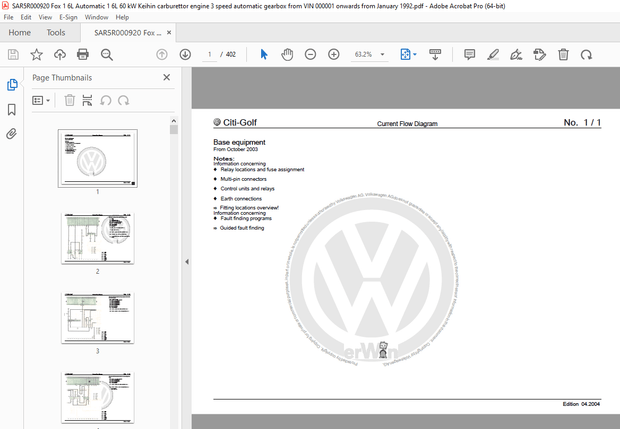Image resolution: width=620 pixels, height=429 pixels.
Task: Click 'Fitting locations overview!' text
Action: click(x=249, y=208)
